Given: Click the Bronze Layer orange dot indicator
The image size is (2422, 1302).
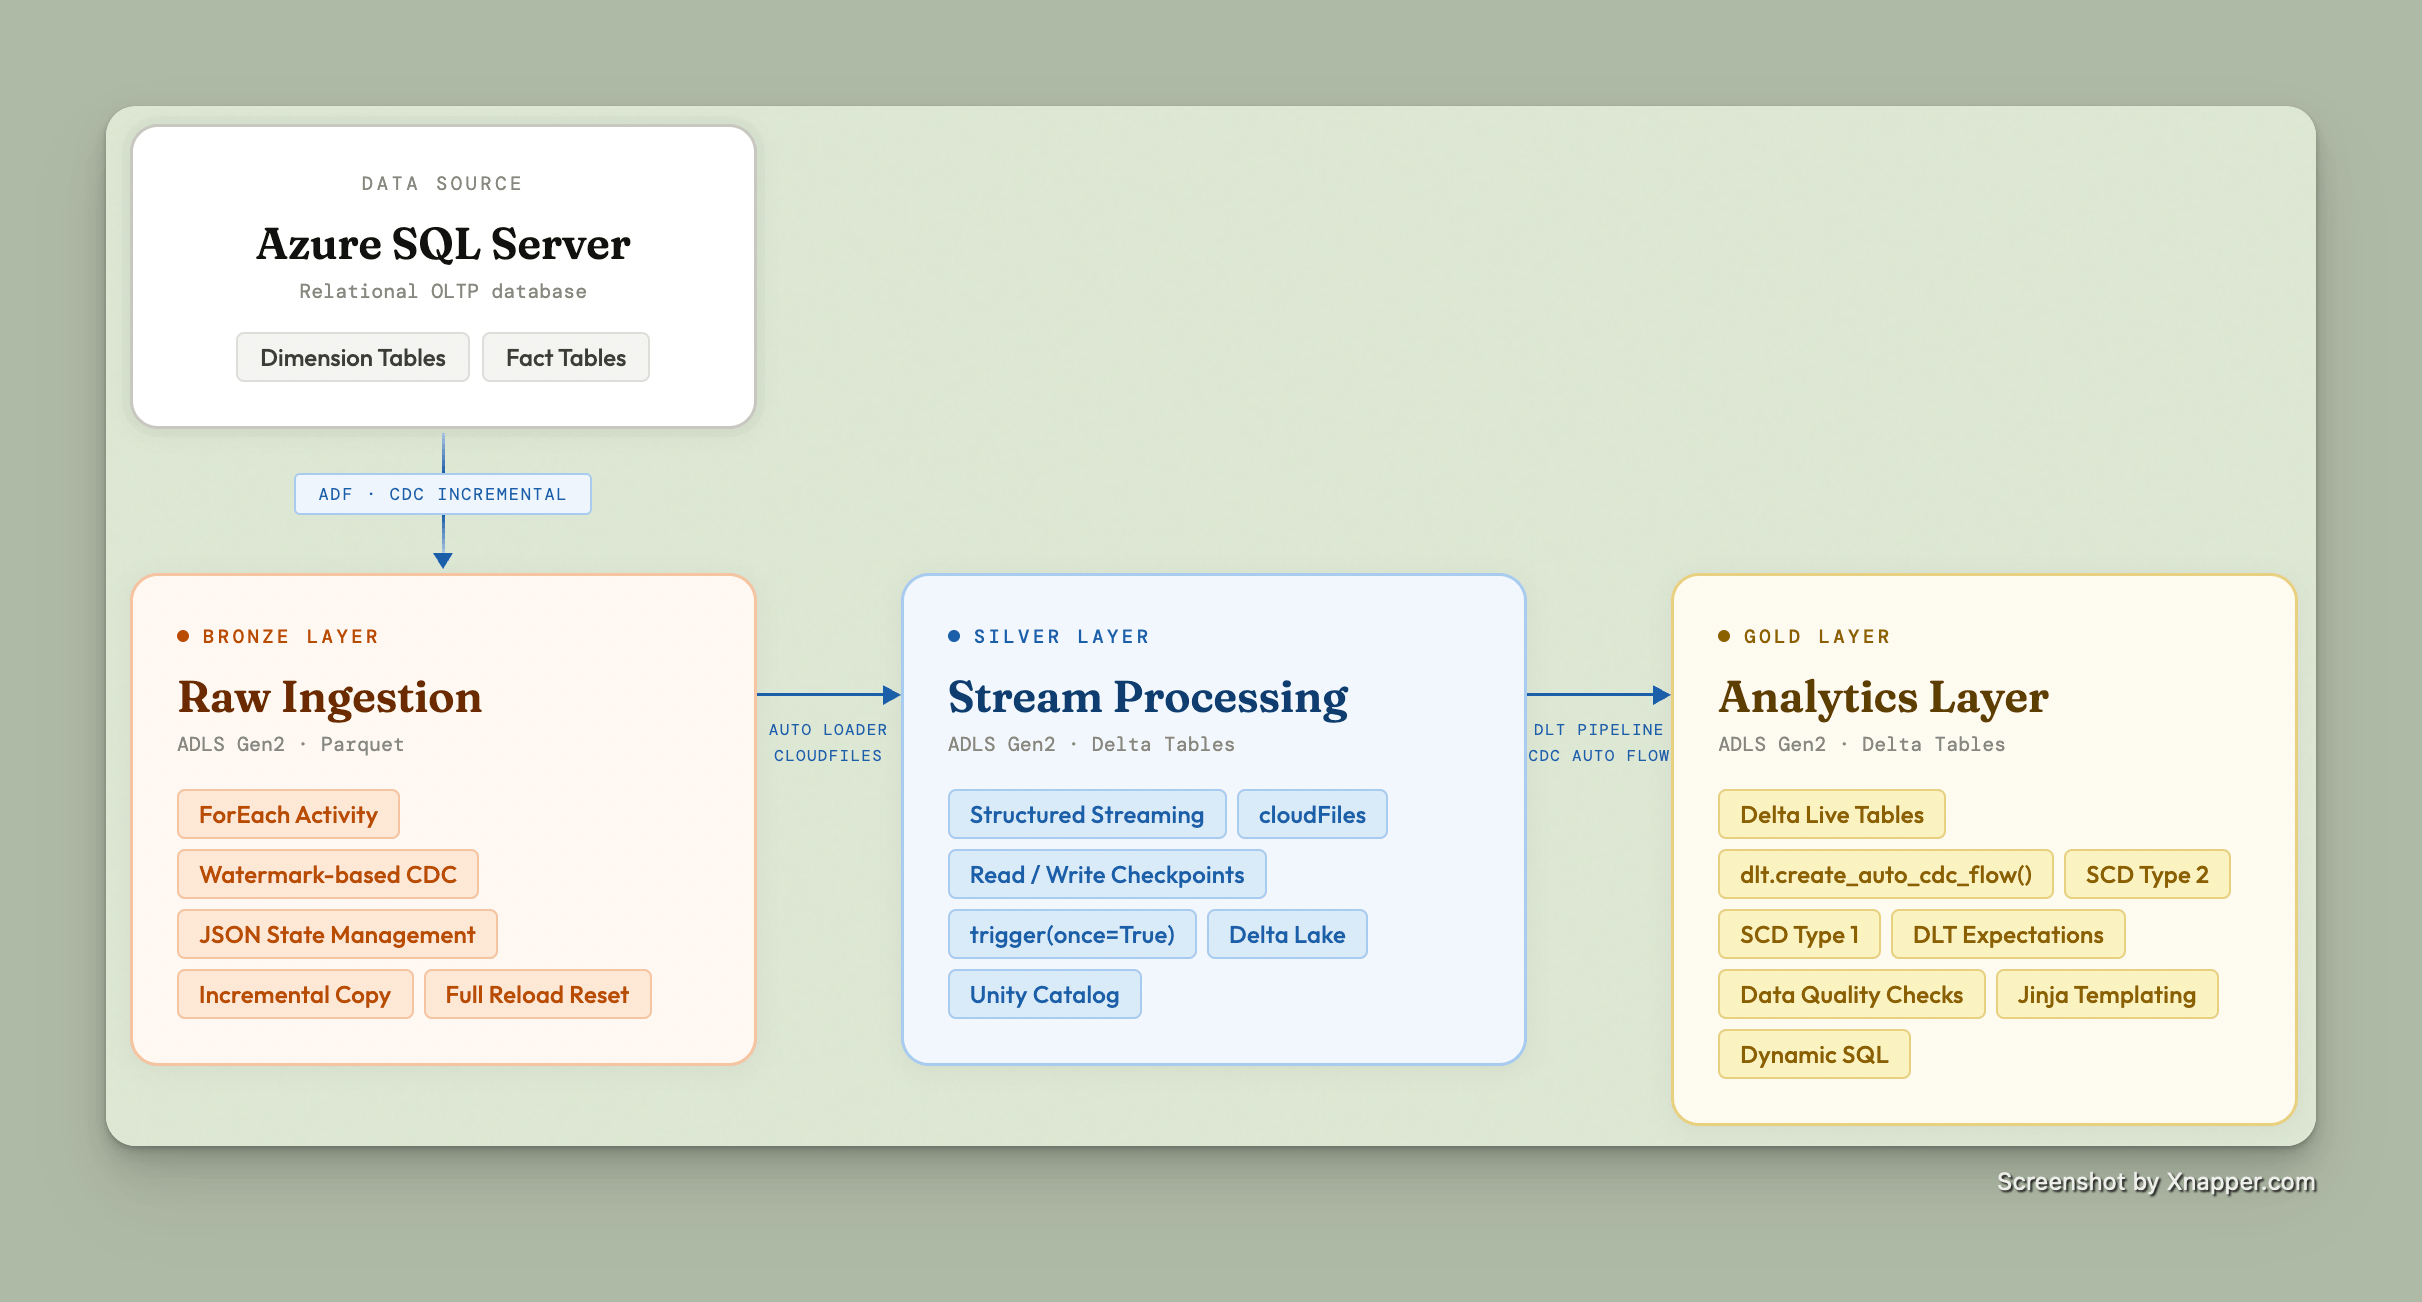Looking at the screenshot, I should click(x=183, y=636).
